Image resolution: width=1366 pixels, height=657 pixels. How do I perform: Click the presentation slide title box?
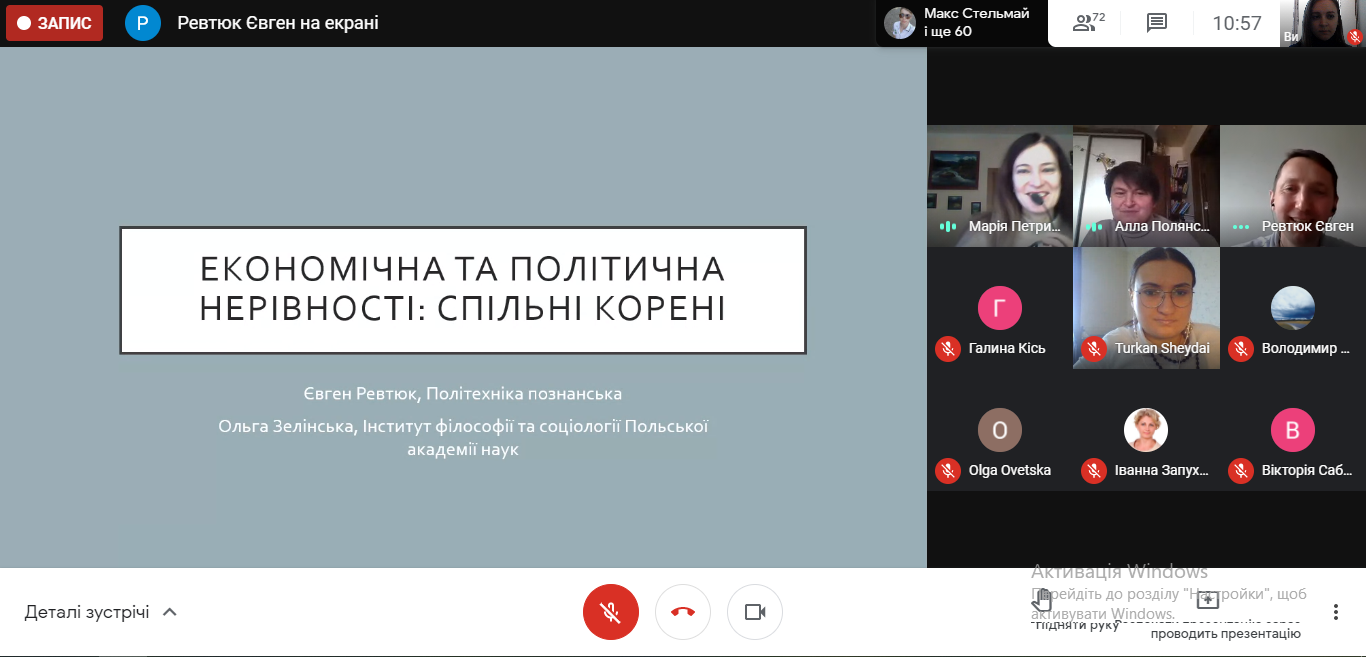tap(462, 290)
